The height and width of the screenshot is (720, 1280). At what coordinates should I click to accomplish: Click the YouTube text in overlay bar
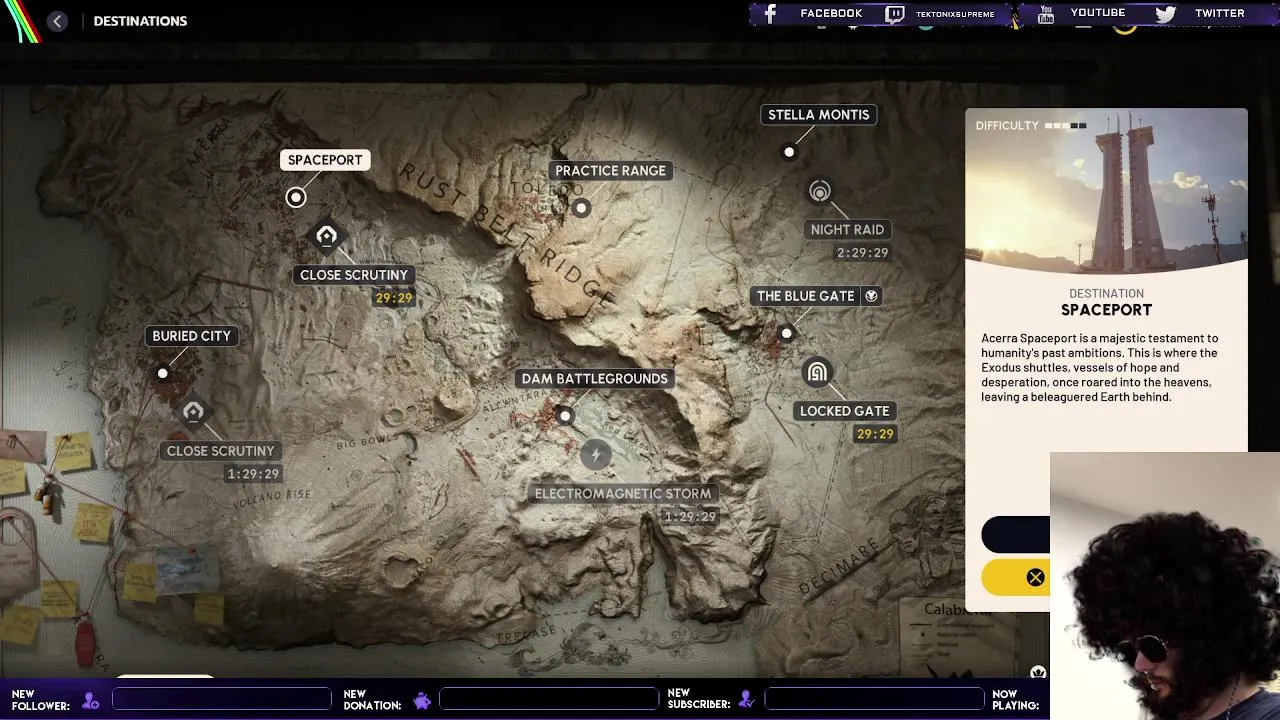1098,13
